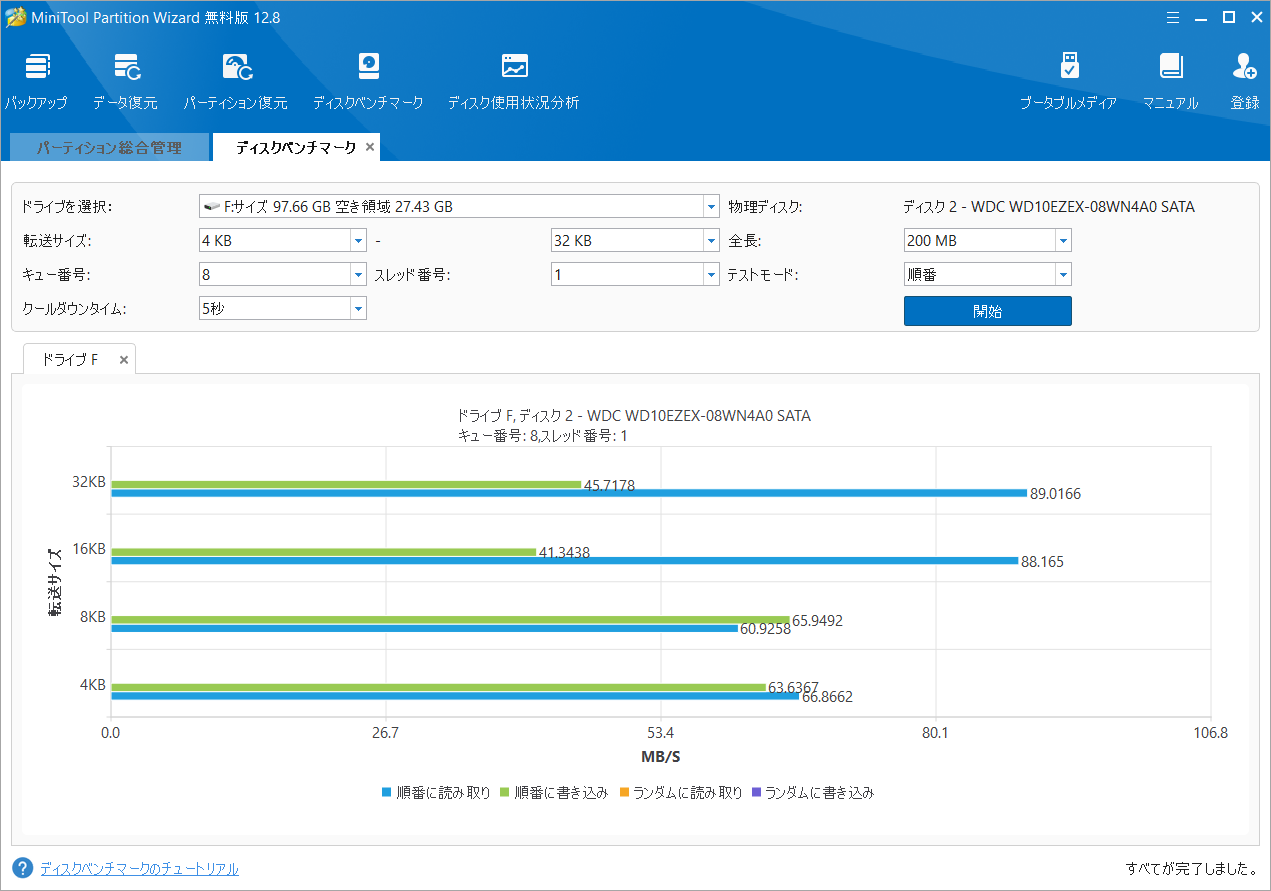Open the hamburger menu in title bar
This screenshot has height=891, width=1271.
click(1173, 17)
